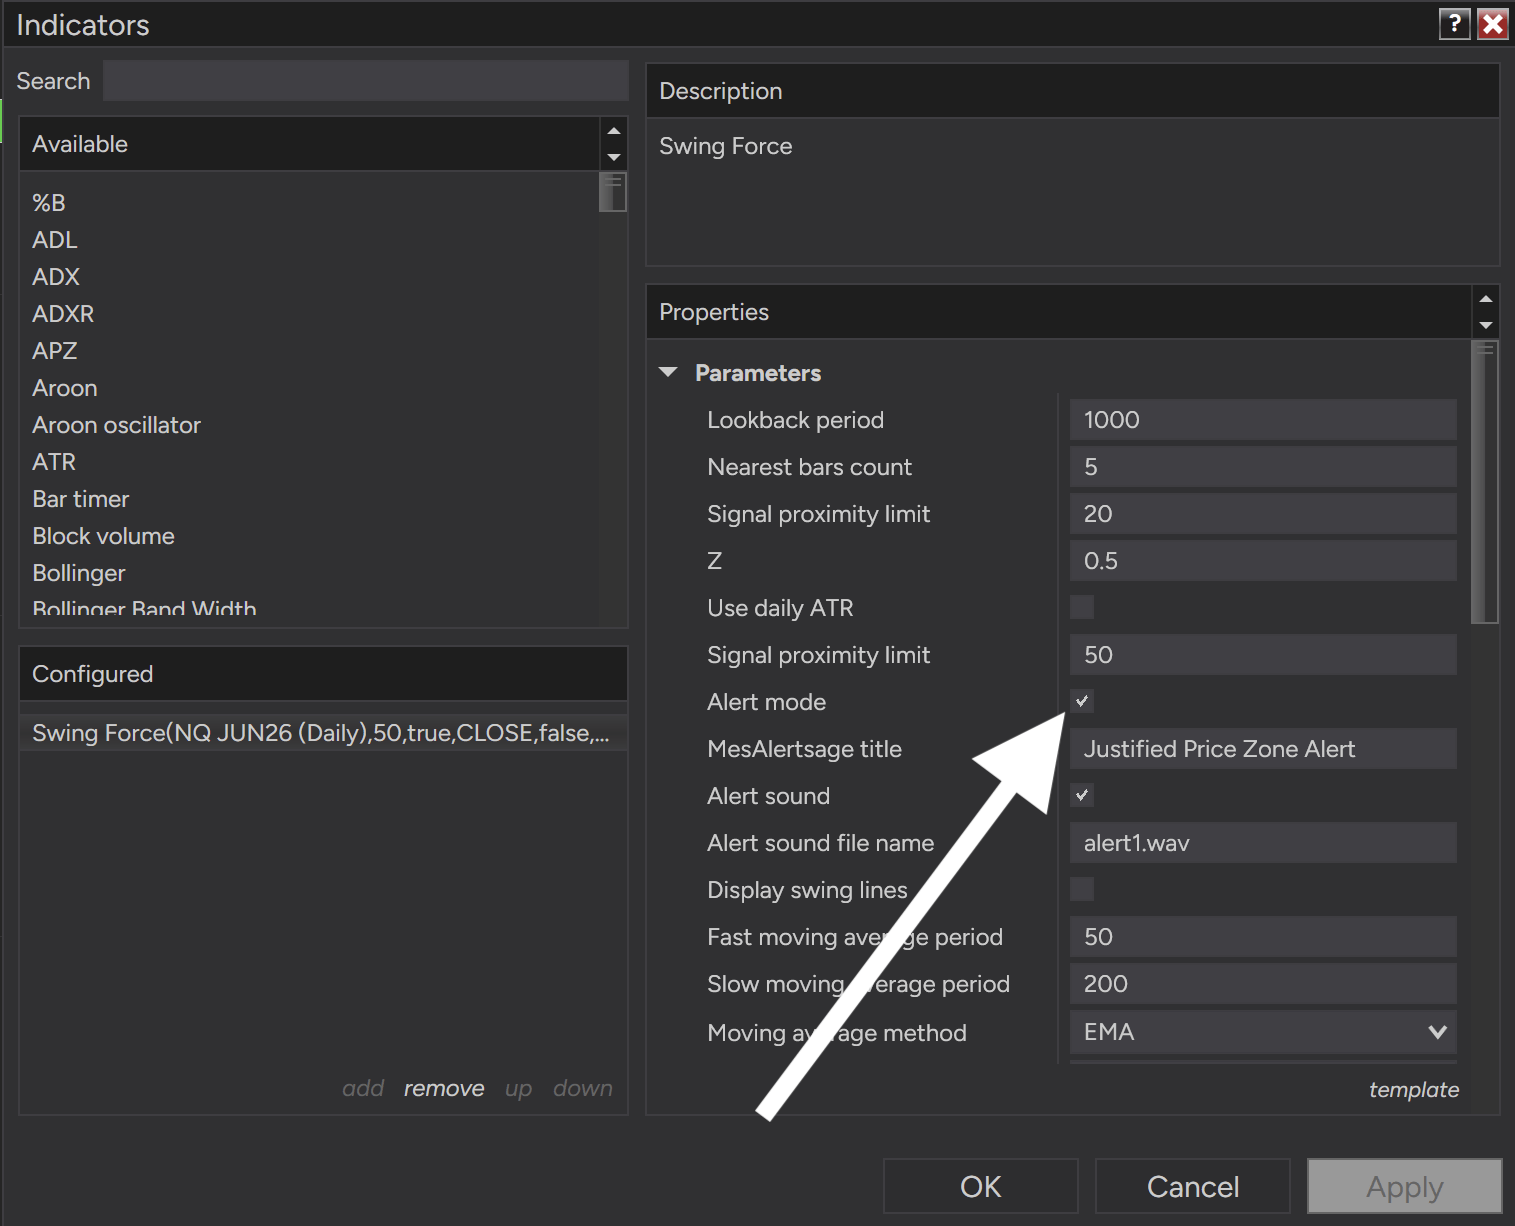Click the help question mark icon
Screen dimensions: 1515x1226
tap(1454, 23)
